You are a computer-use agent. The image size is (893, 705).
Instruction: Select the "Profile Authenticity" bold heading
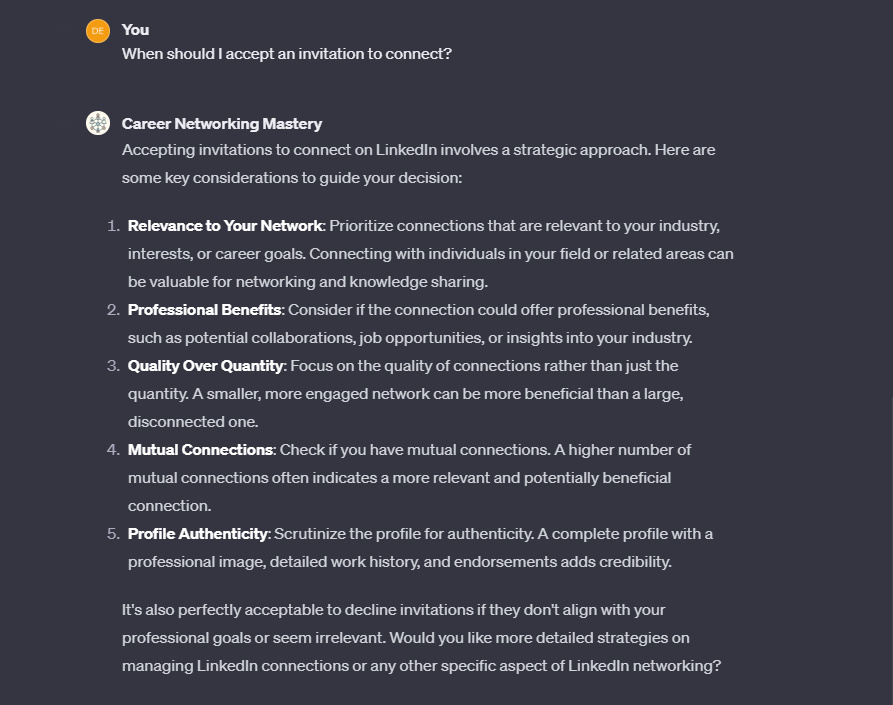(x=198, y=534)
